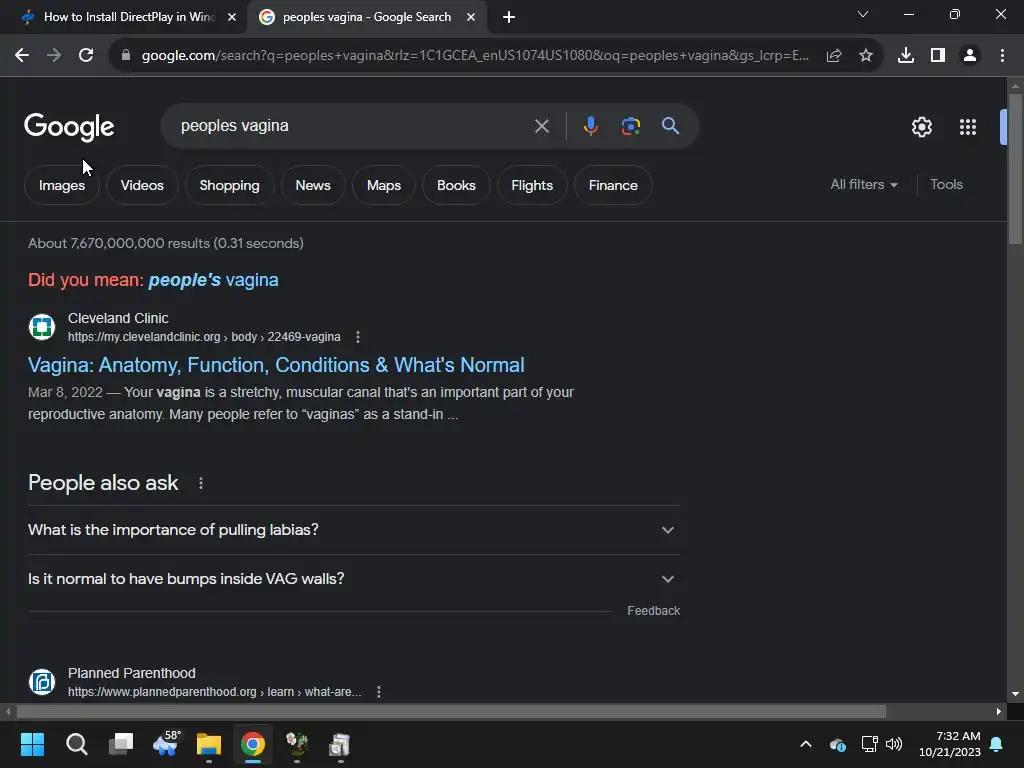Clear the search box with the X icon
Image resolution: width=1024 pixels, height=768 pixels.
pos(541,126)
